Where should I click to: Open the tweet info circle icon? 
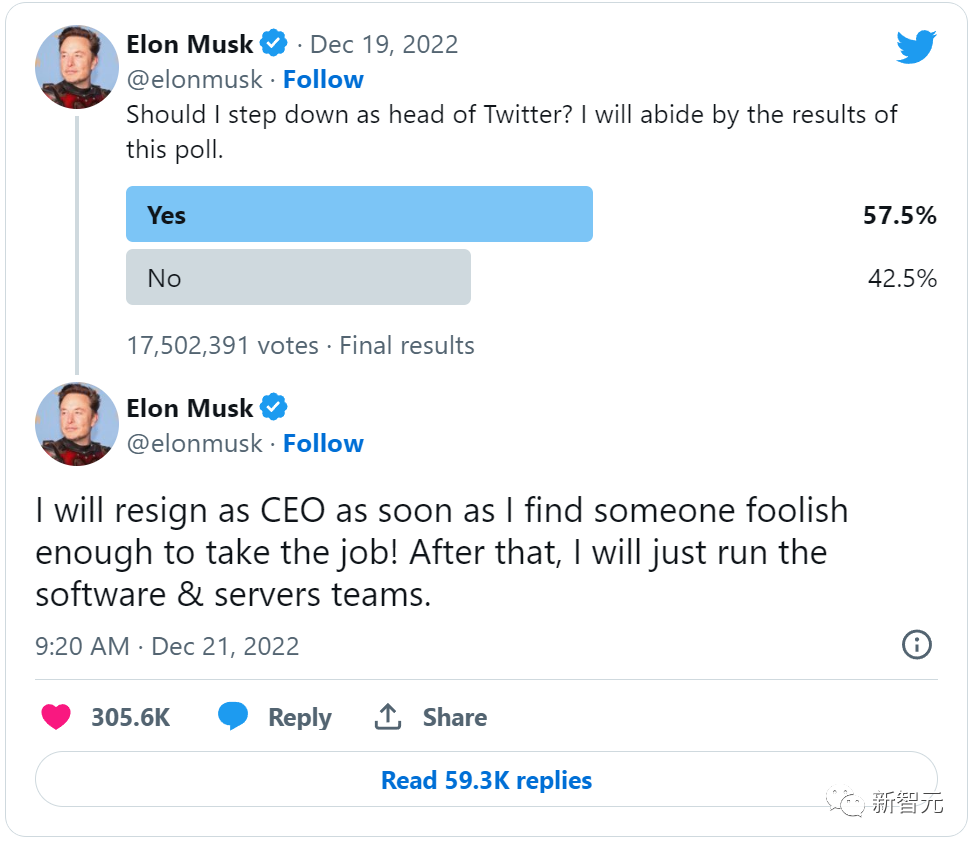[916, 645]
